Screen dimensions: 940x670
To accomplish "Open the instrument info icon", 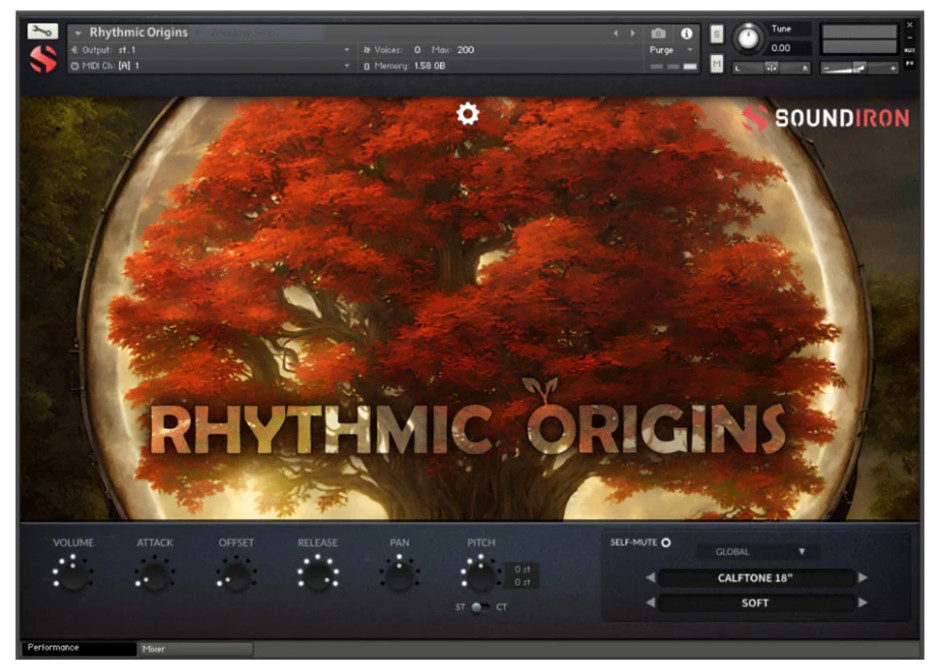I will tap(686, 34).
